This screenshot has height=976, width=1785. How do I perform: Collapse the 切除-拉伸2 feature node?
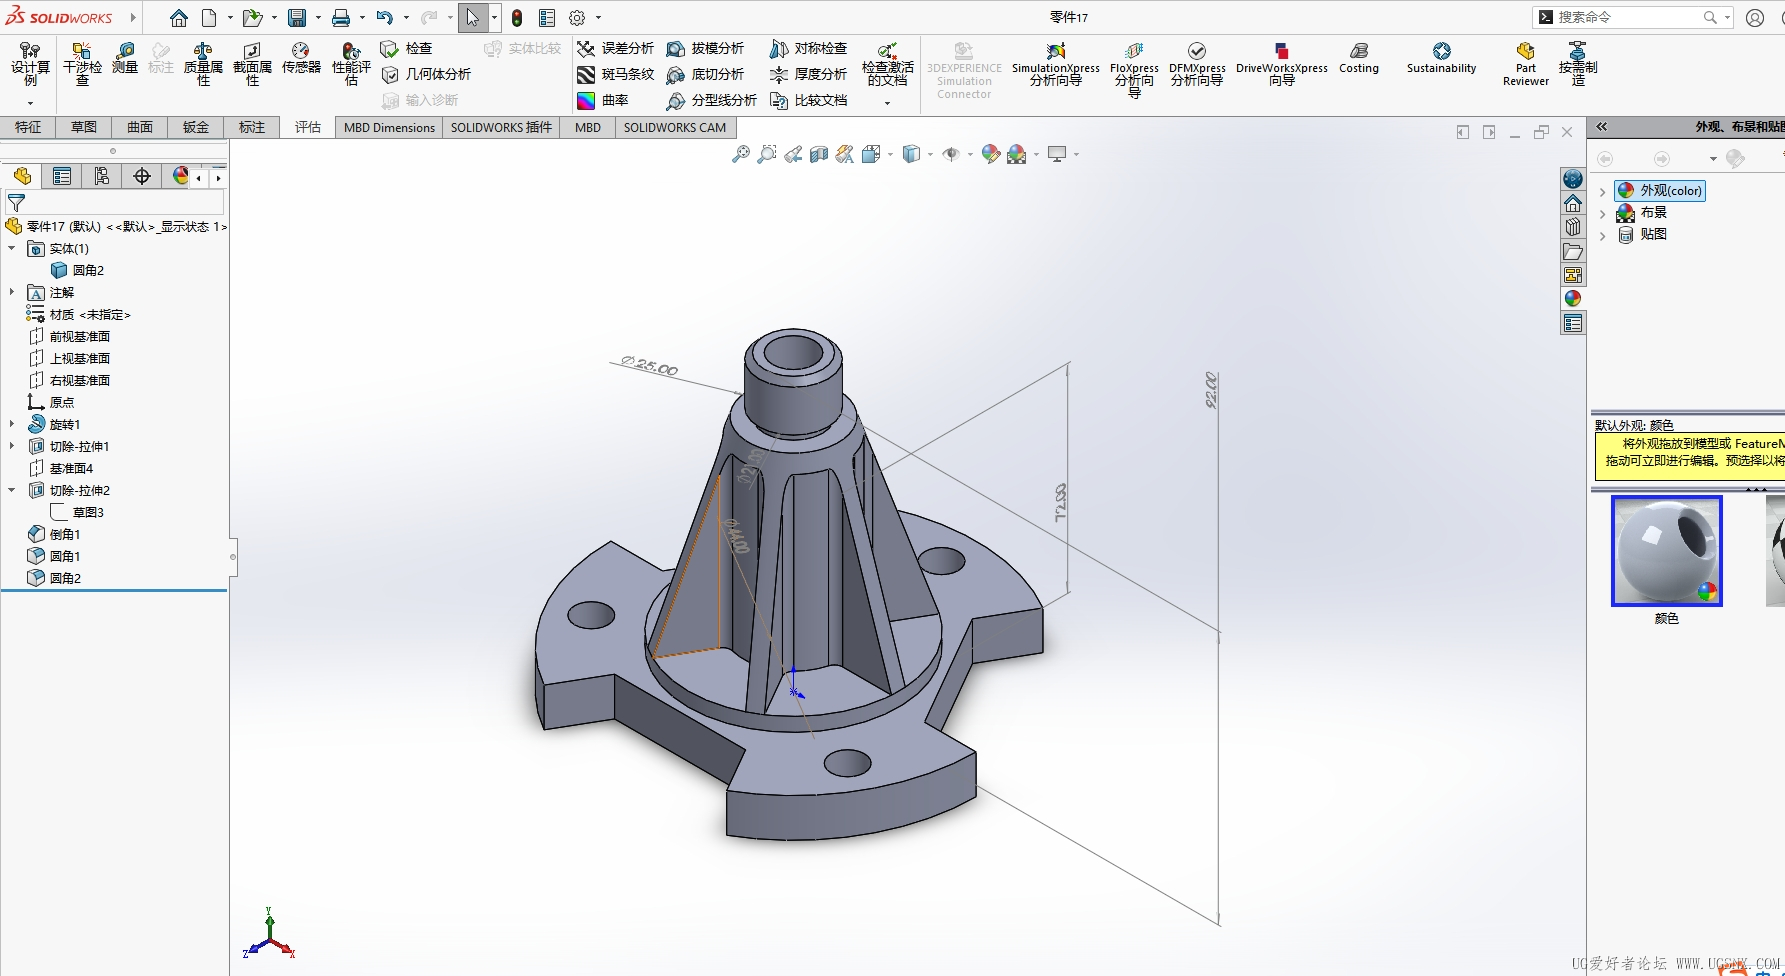[12, 490]
